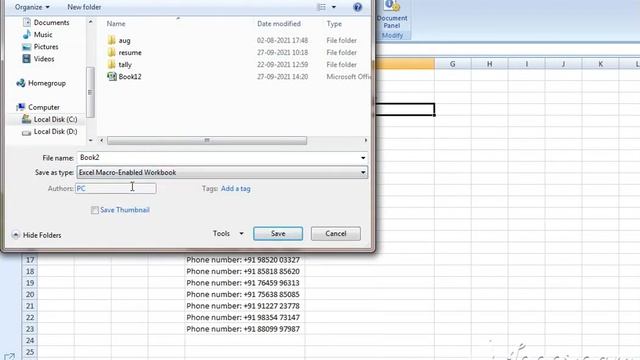640x360 pixels.
Task: Sort files by Date modified column
Action: pyautogui.click(x=279, y=24)
